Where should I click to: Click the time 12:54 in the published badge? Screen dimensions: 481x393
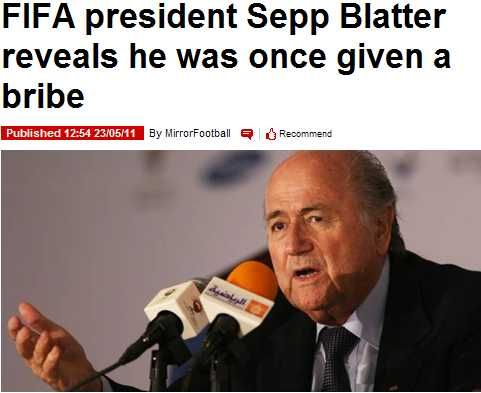[77, 133]
